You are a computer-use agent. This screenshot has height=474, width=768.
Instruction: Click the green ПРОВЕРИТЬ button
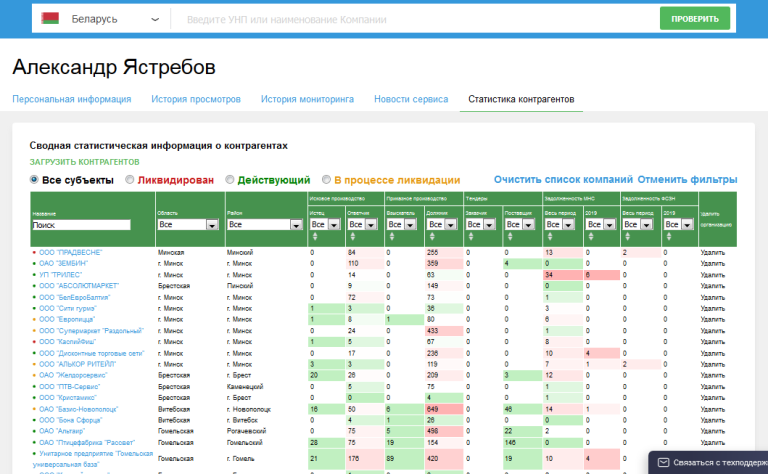coord(695,19)
